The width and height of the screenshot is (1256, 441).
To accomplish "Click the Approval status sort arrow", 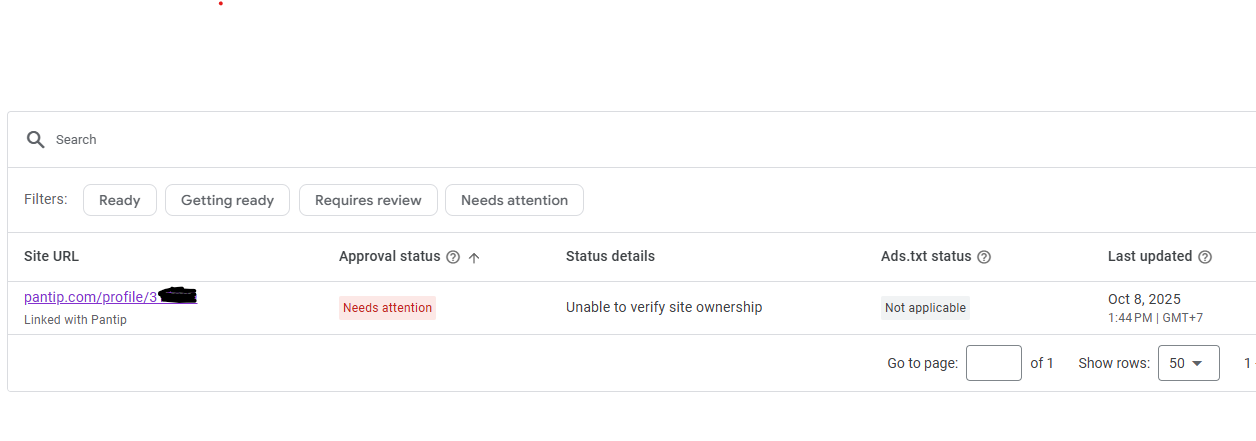I will pyautogui.click(x=474, y=257).
